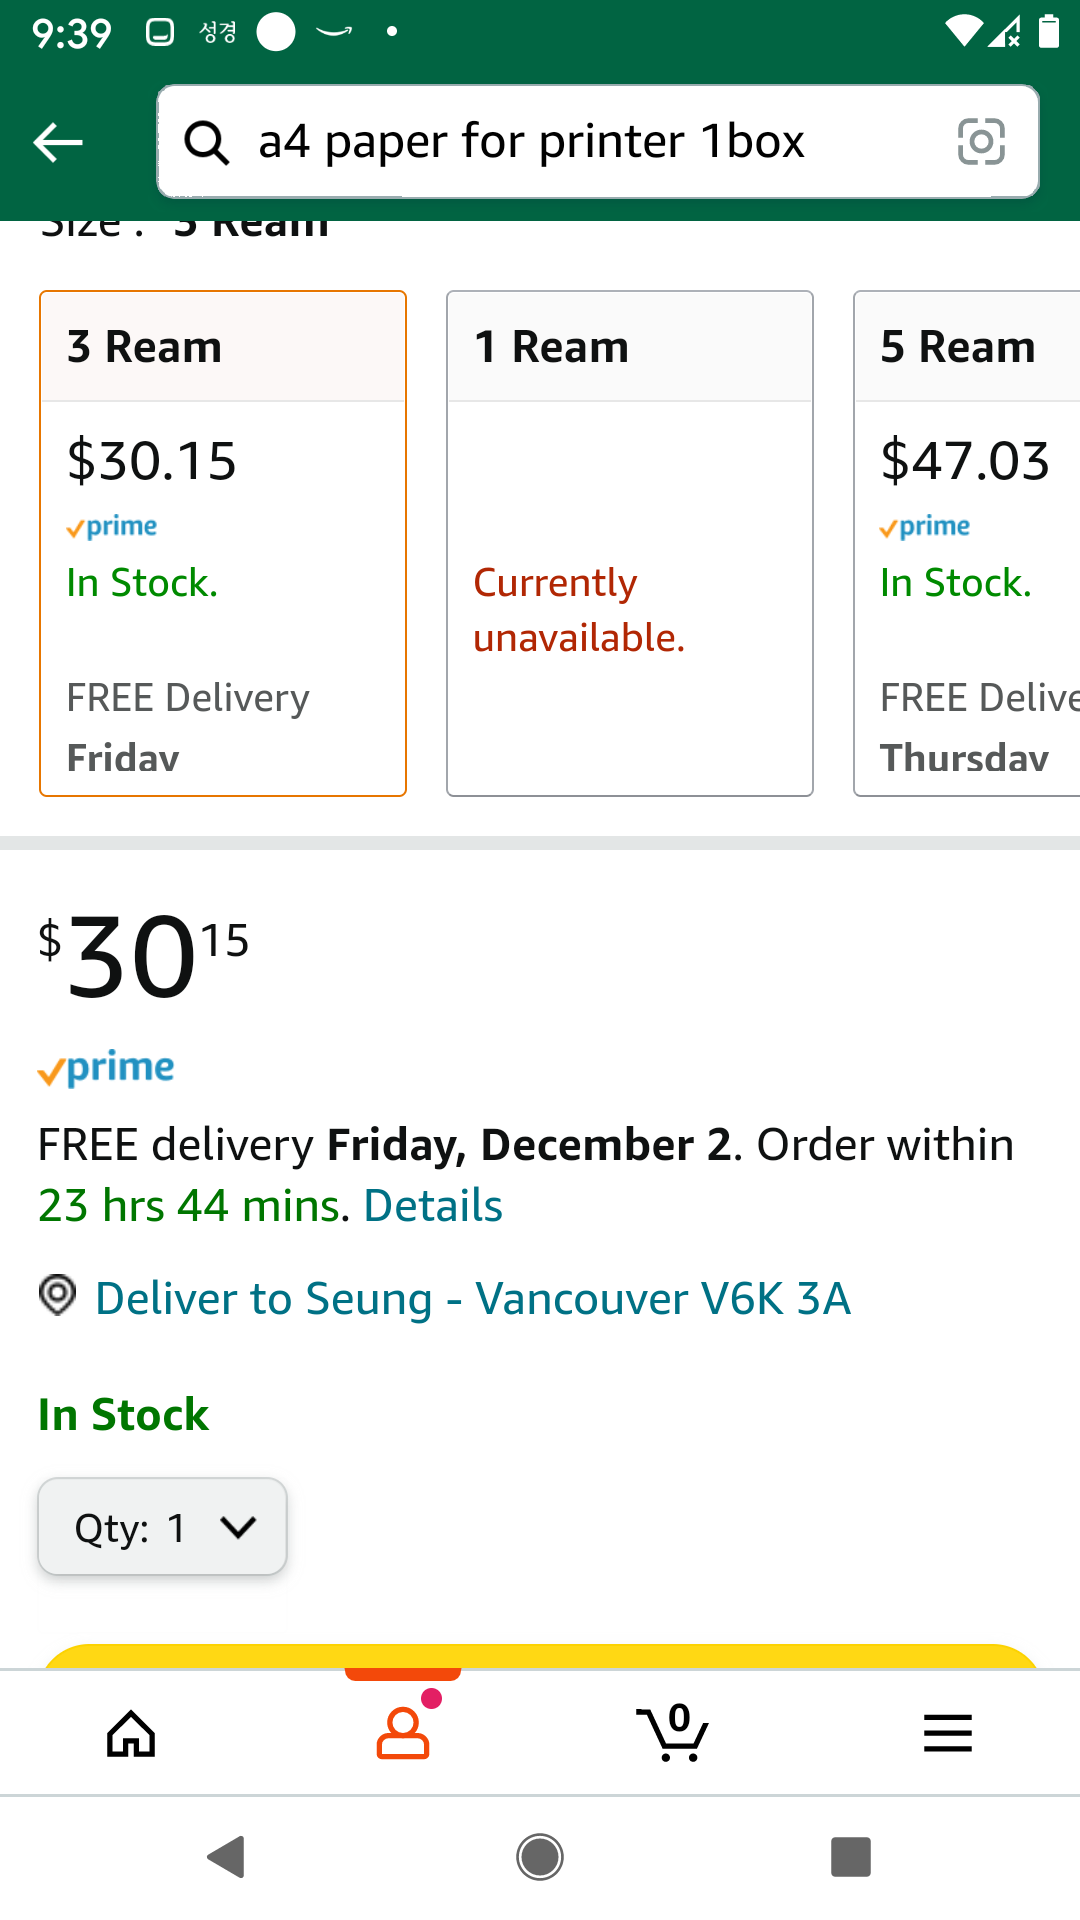Open the camera lens search icon
Viewport: 1080px width, 1920px height.
coord(981,141)
